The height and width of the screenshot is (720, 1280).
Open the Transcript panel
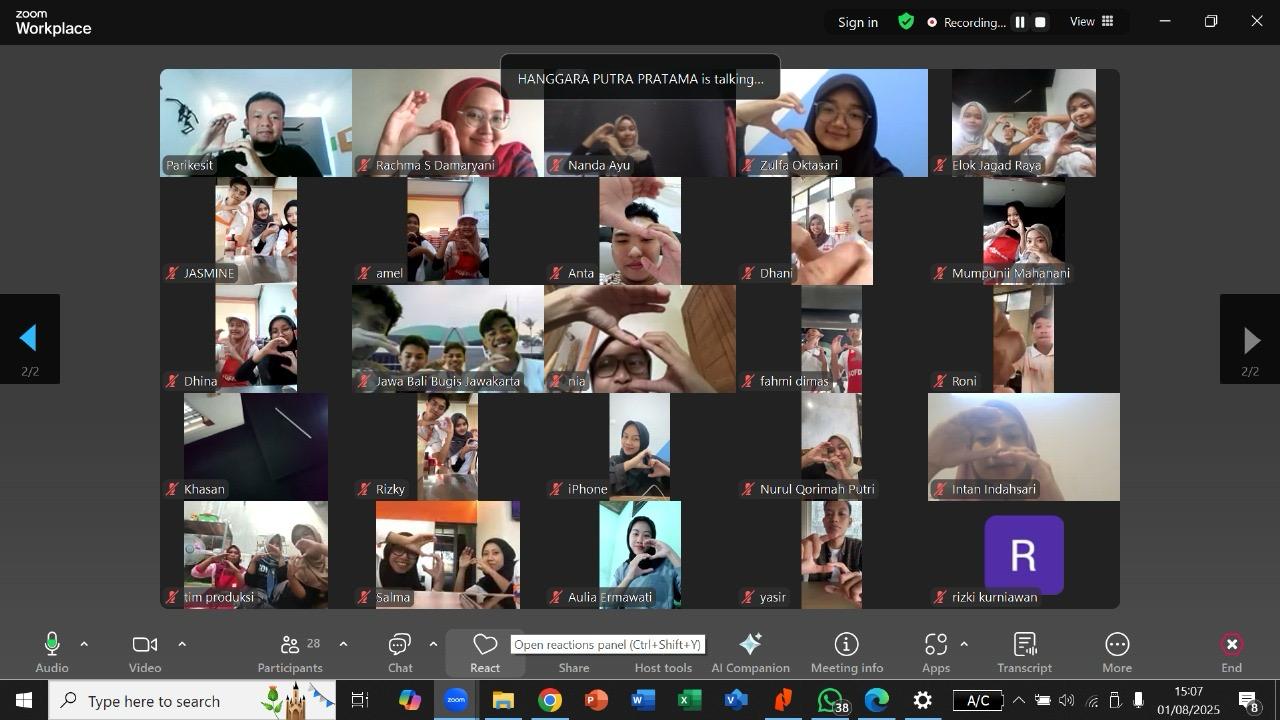click(1024, 652)
